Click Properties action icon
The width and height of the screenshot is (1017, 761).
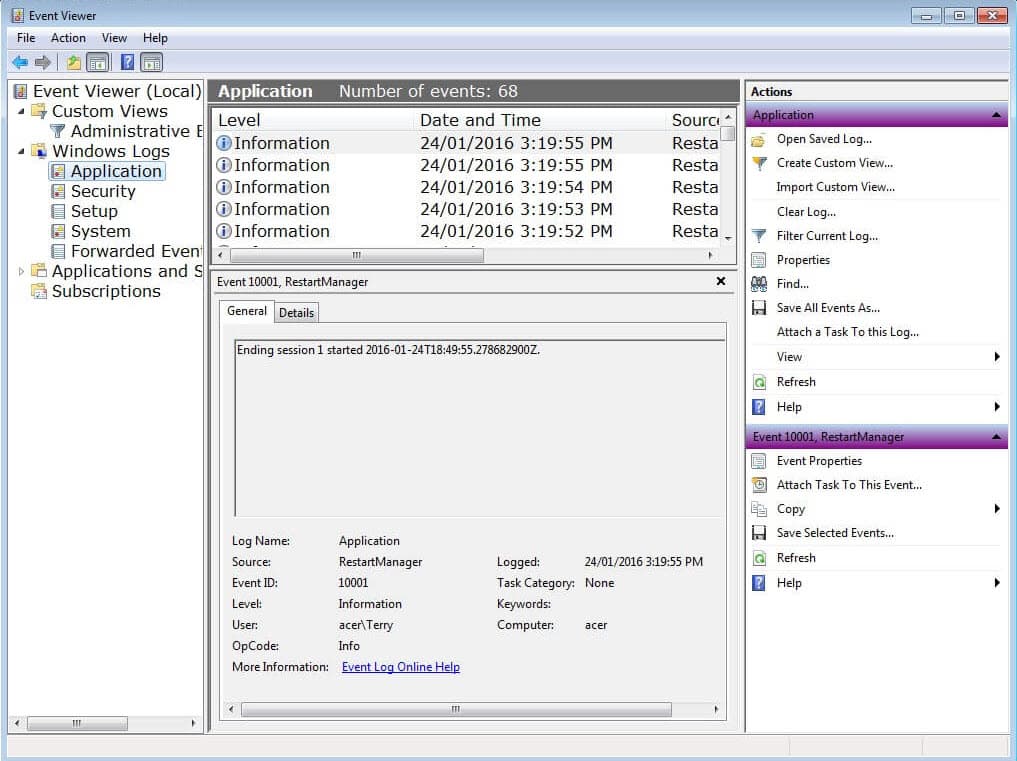[x=758, y=260]
